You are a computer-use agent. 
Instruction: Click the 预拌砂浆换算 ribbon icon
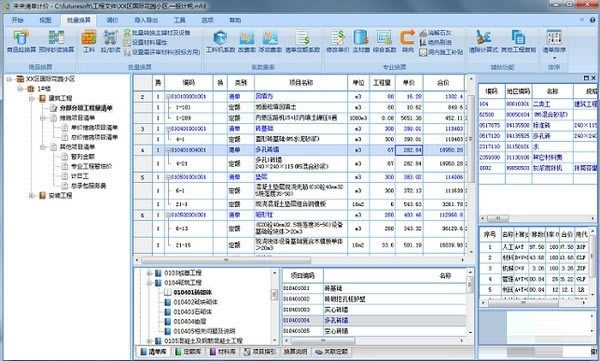[56, 38]
